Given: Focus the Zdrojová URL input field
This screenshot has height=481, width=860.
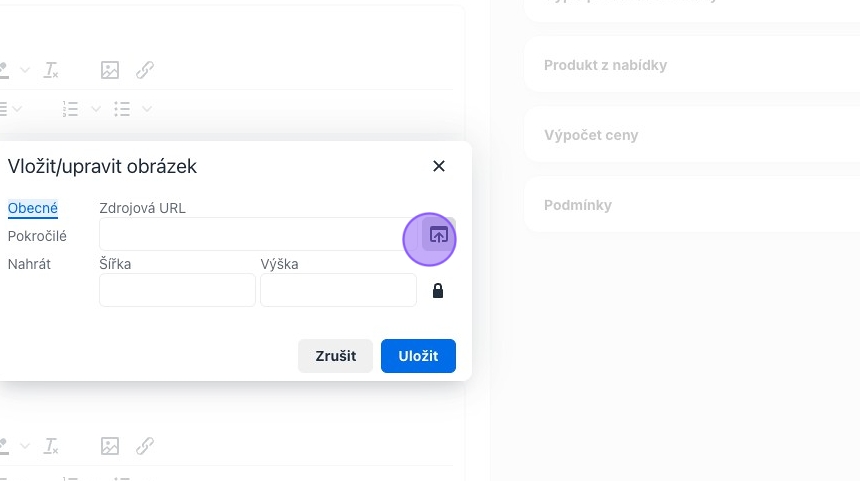Looking at the screenshot, I should [x=258, y=234].
